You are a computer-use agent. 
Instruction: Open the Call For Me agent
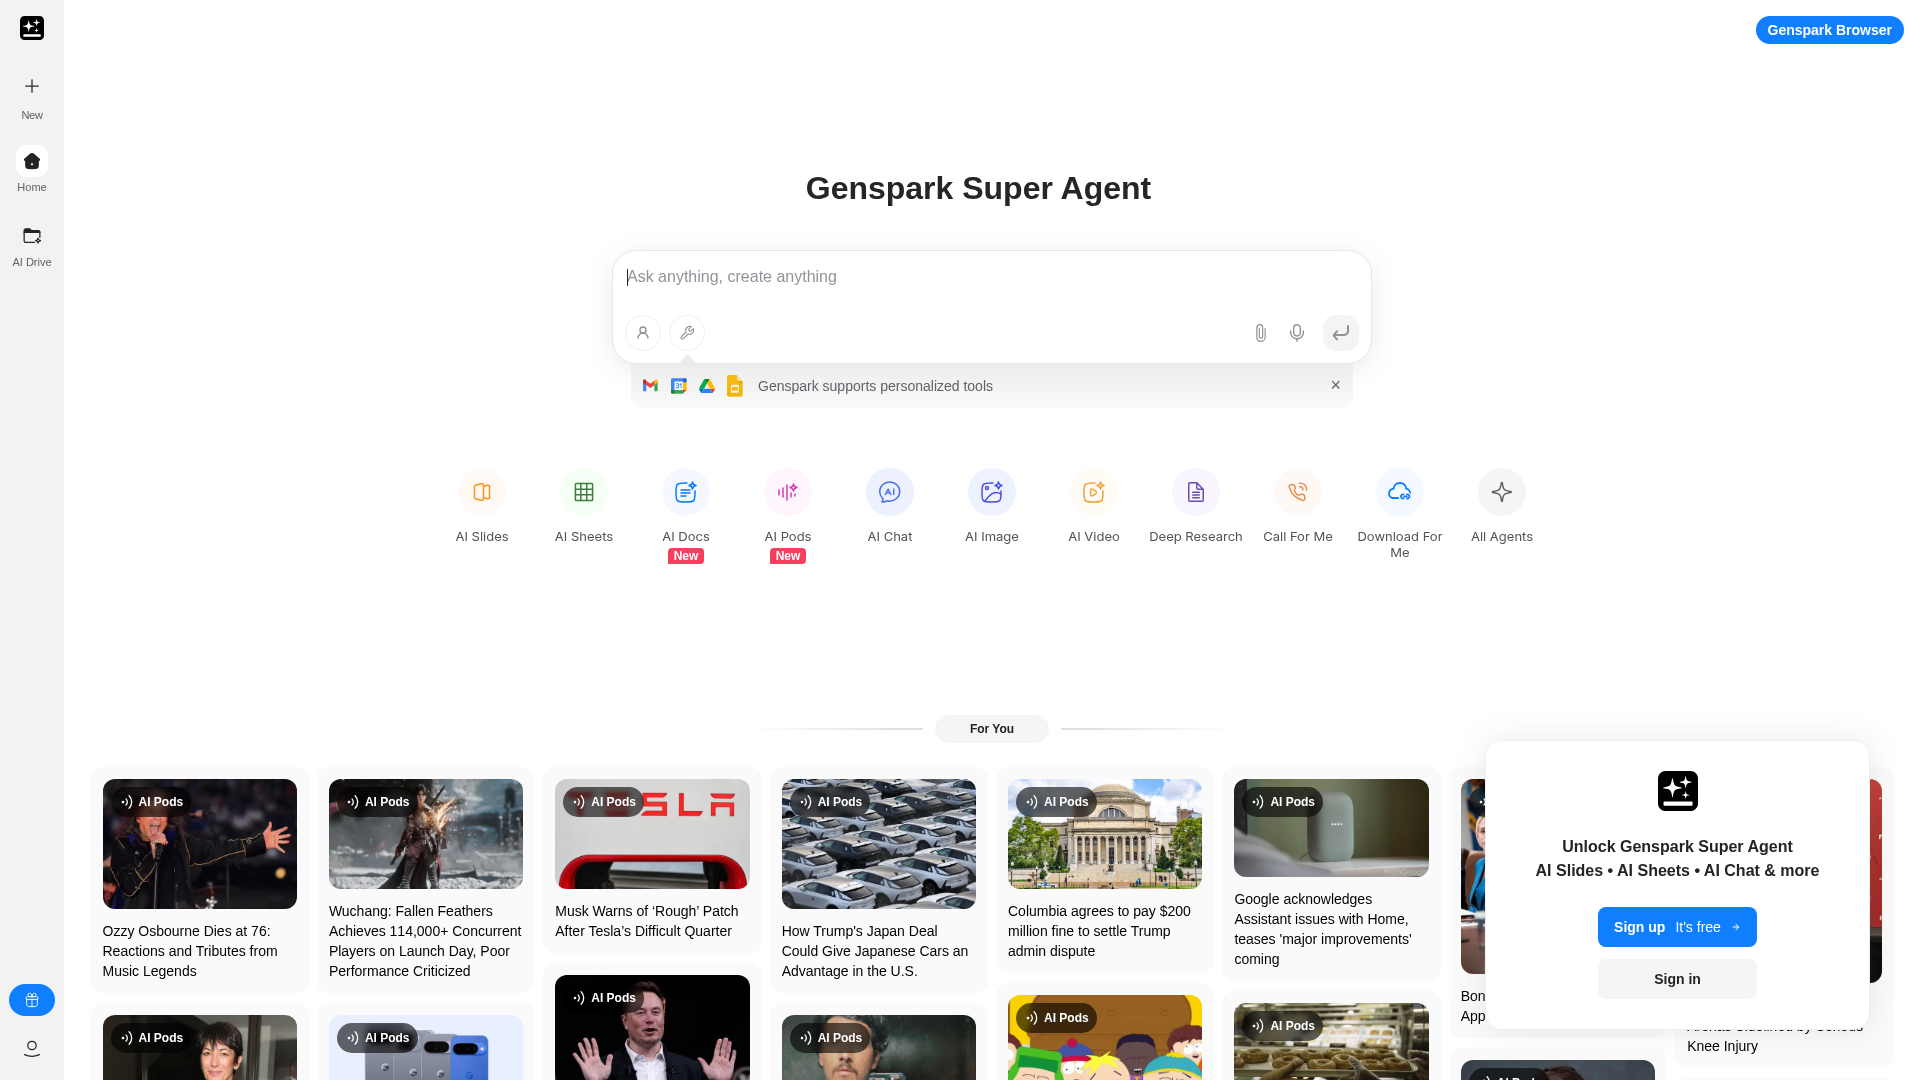(x=1298, y=492)
